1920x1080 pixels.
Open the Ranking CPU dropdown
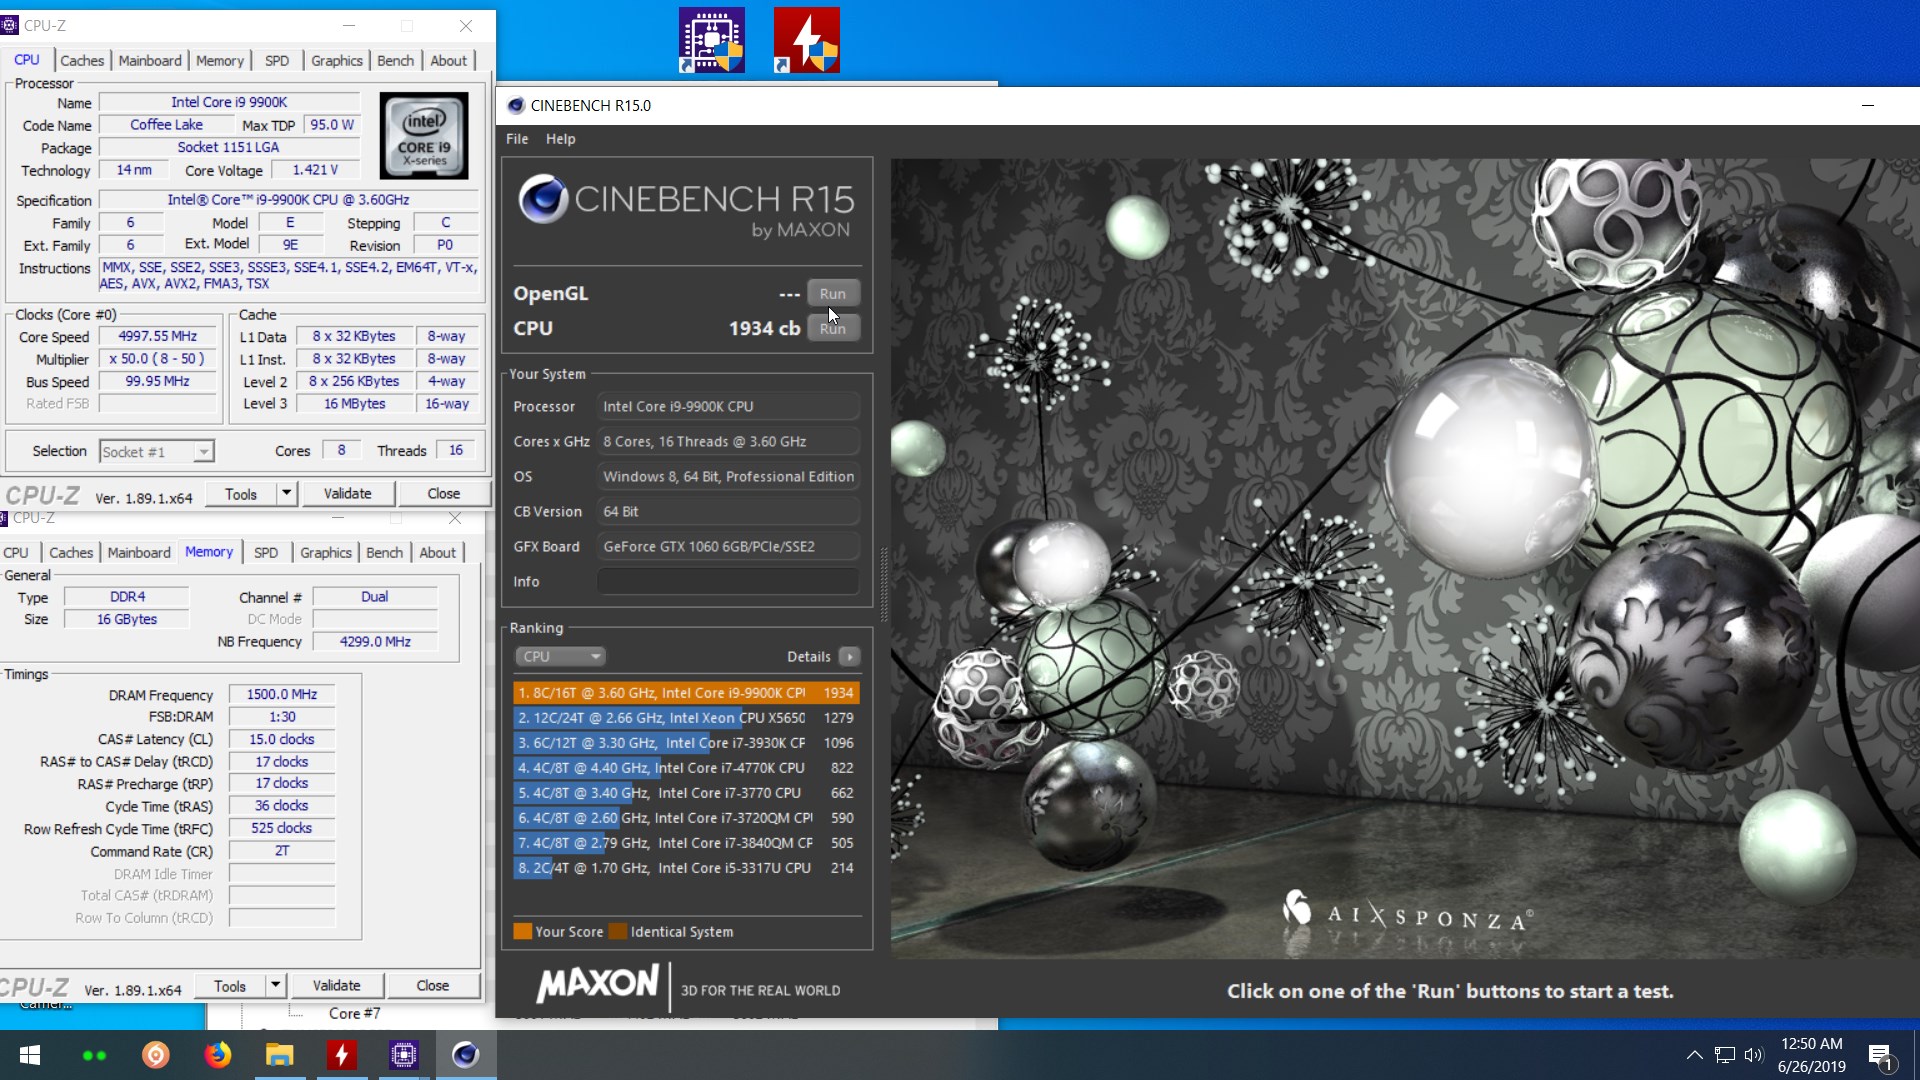(560, 657)
